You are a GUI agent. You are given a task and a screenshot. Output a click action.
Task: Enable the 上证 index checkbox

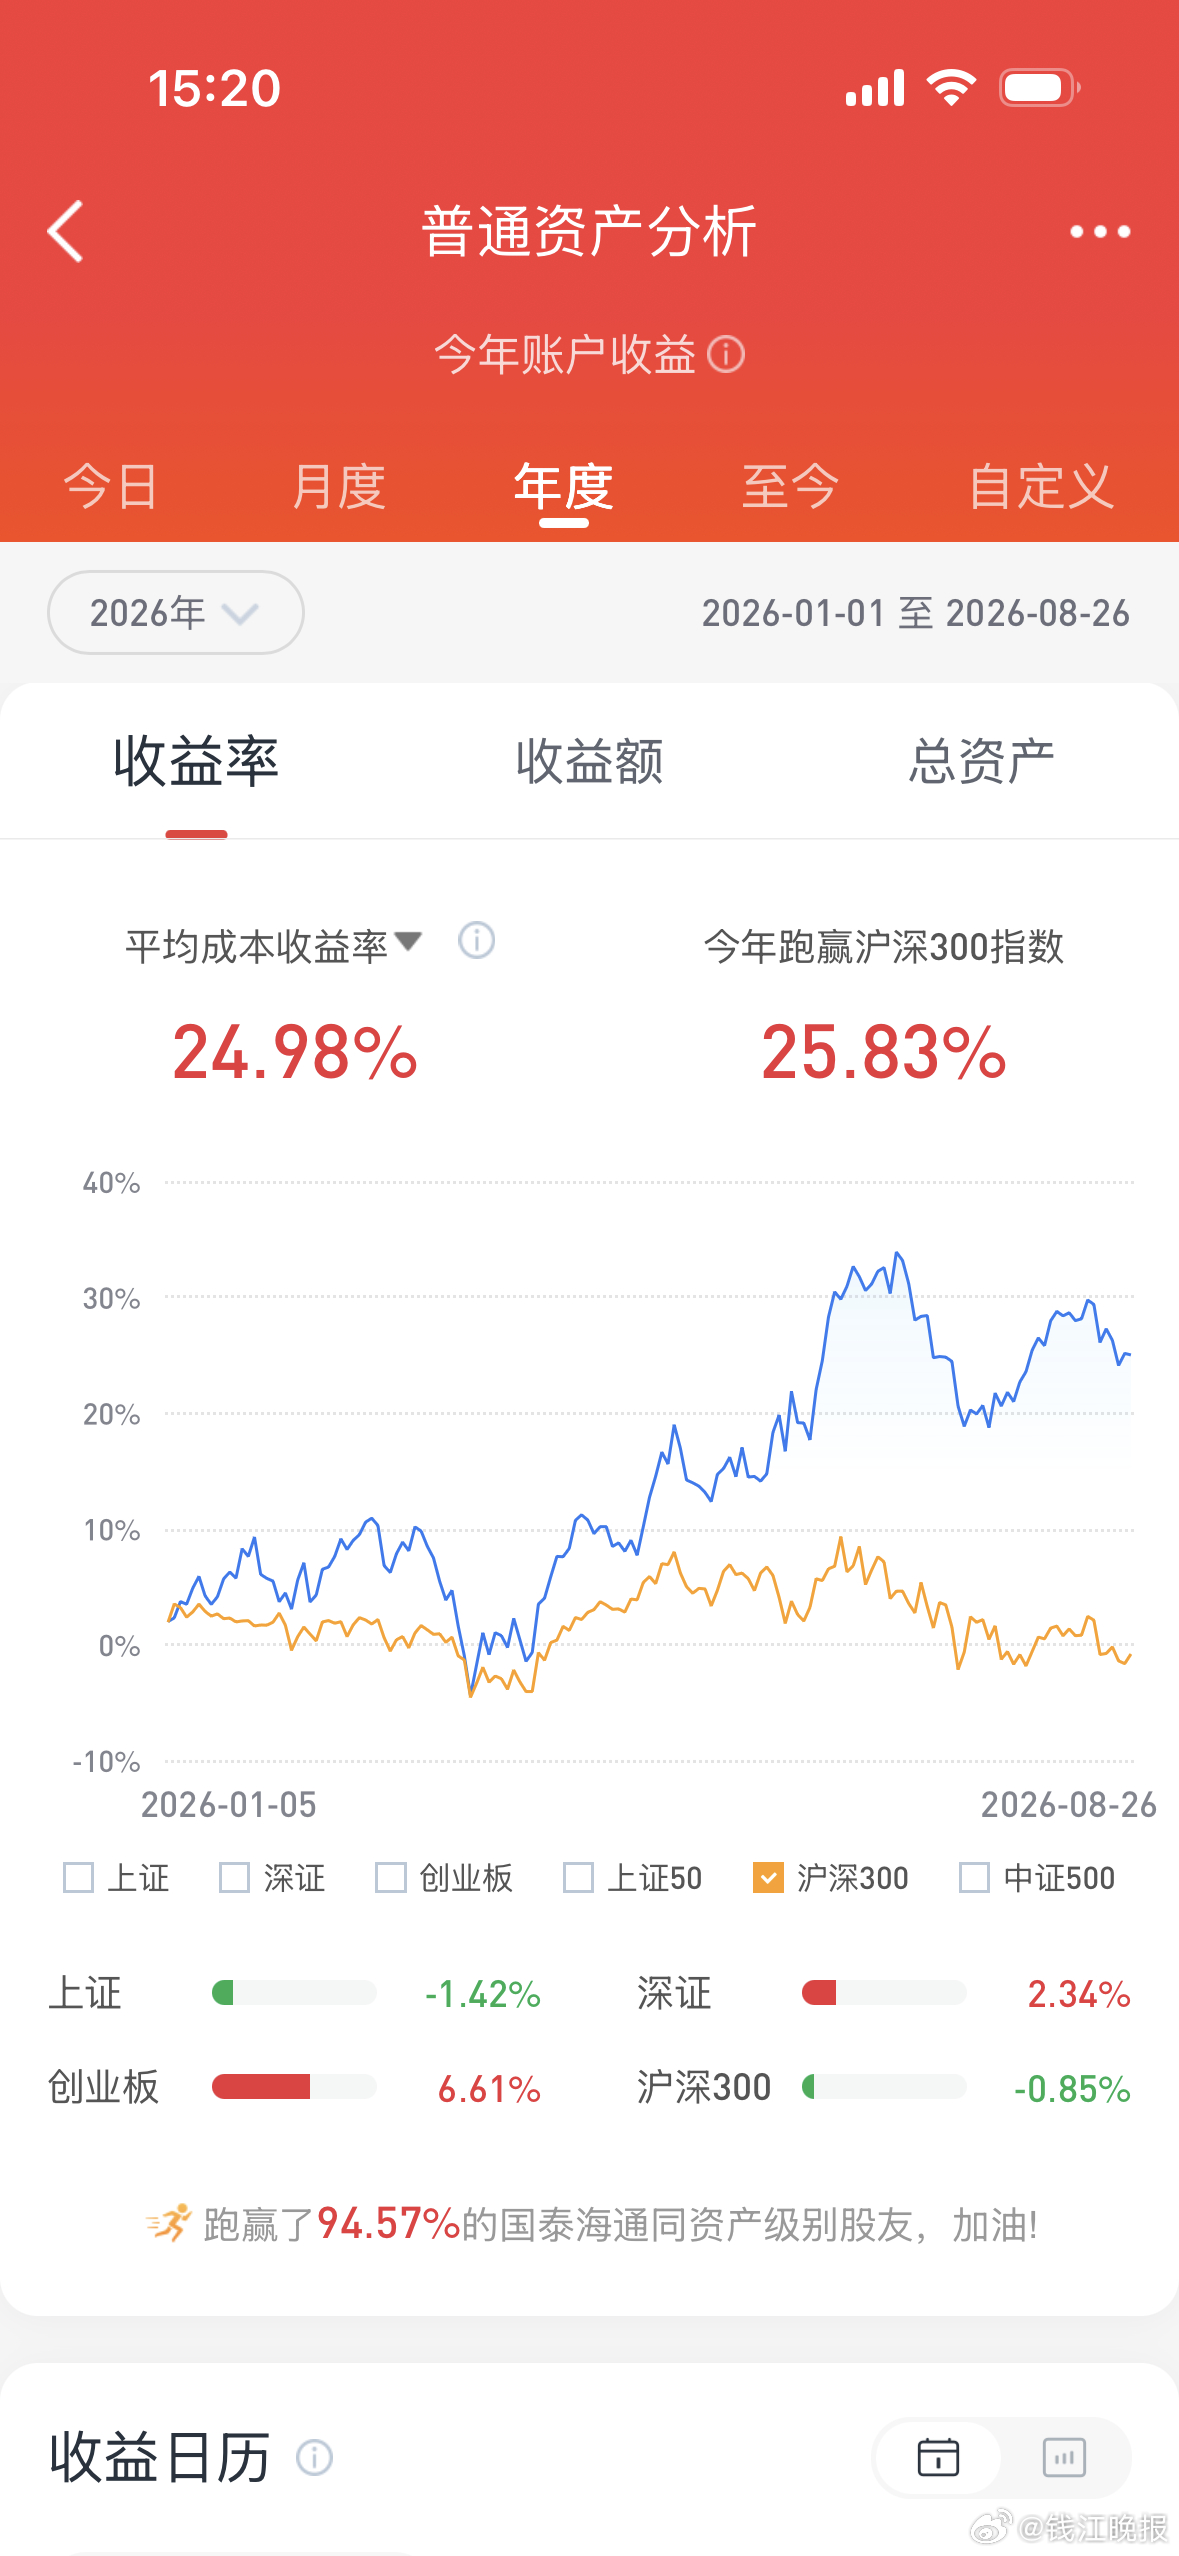coord(78,1877)
